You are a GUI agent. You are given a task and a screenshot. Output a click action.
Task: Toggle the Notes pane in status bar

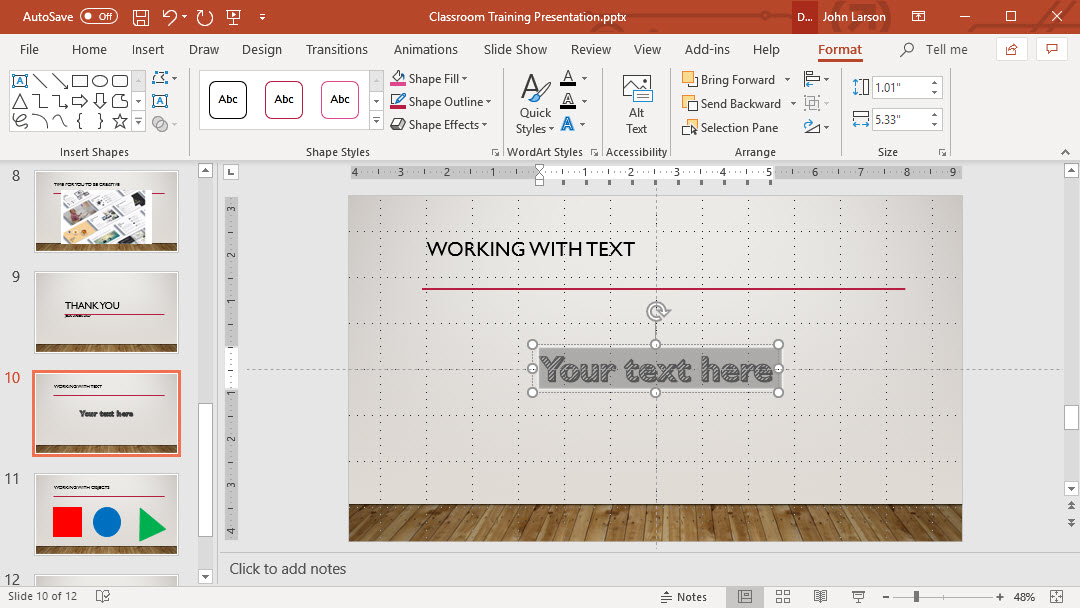coord(684,597)
